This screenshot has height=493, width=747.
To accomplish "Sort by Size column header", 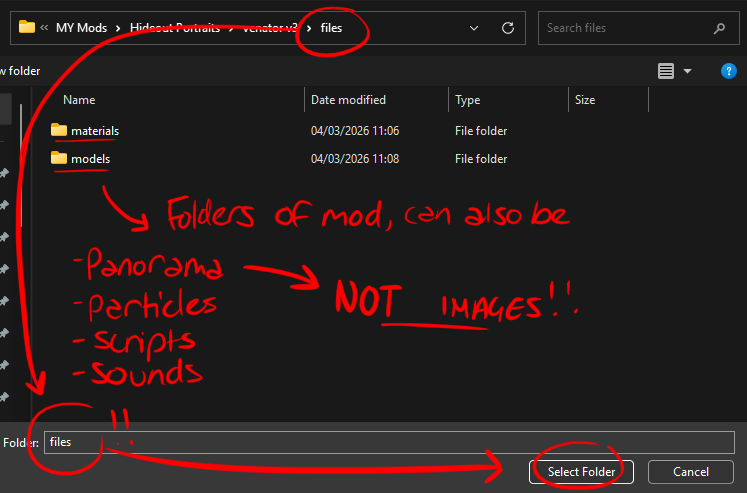I will point(585,100).
